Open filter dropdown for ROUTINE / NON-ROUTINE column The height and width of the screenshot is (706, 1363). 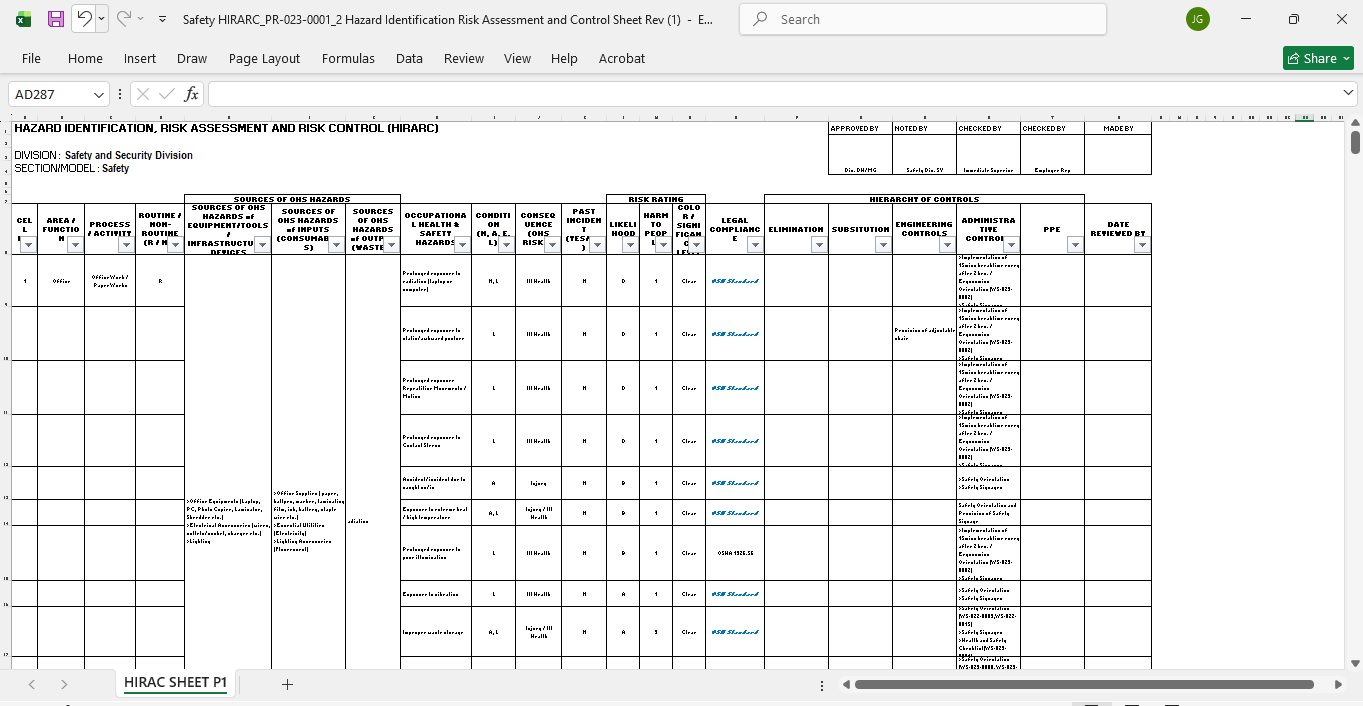click(x=175, y=245)
